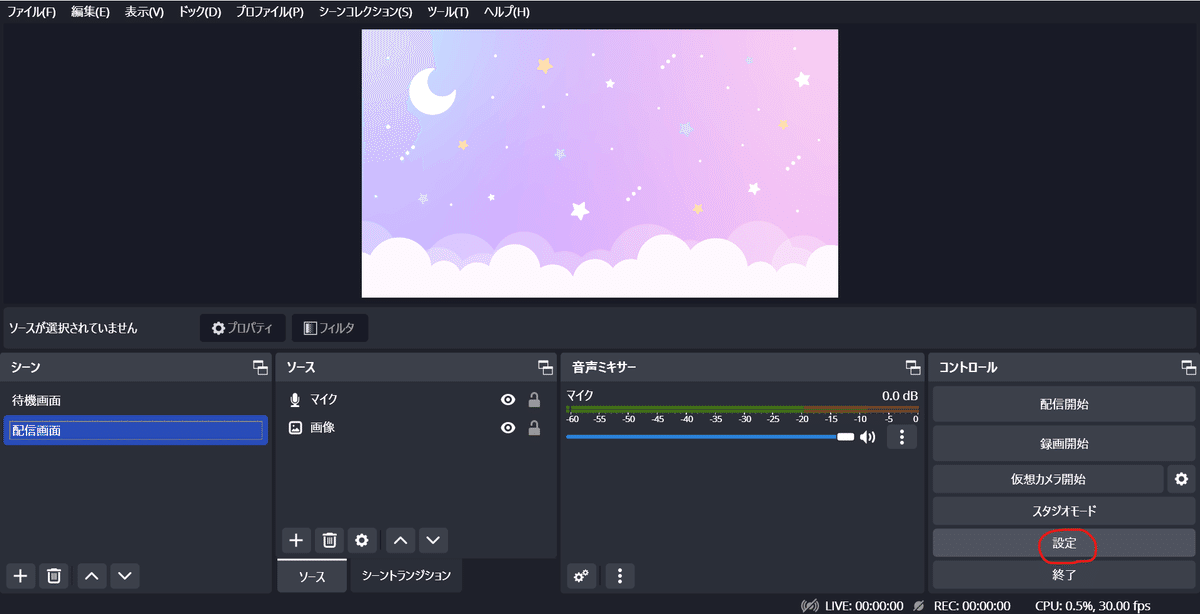Adjust the マイク volume slider
This screenshot has height=614, width=1200.
point(710,436)
